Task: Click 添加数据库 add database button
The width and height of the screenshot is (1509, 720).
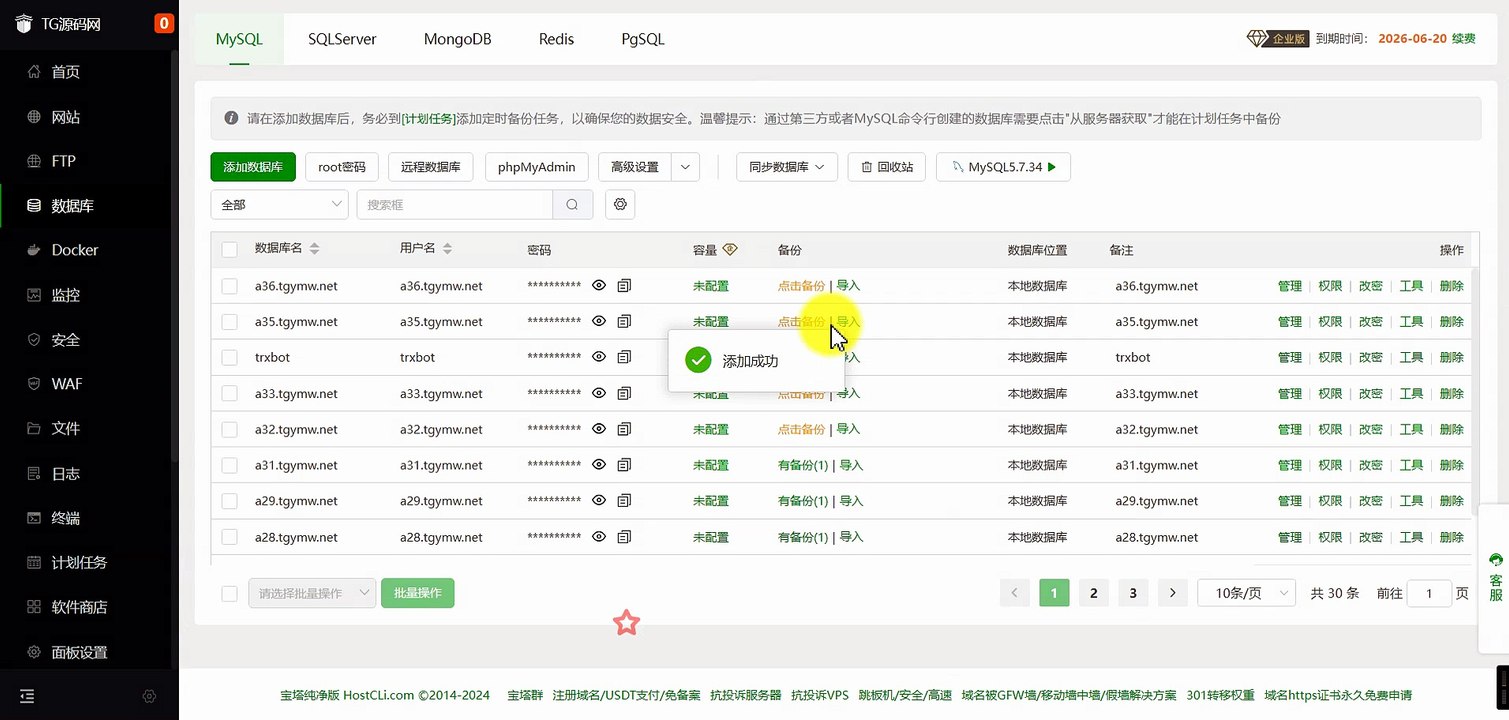Action: (x=253, y=167)
